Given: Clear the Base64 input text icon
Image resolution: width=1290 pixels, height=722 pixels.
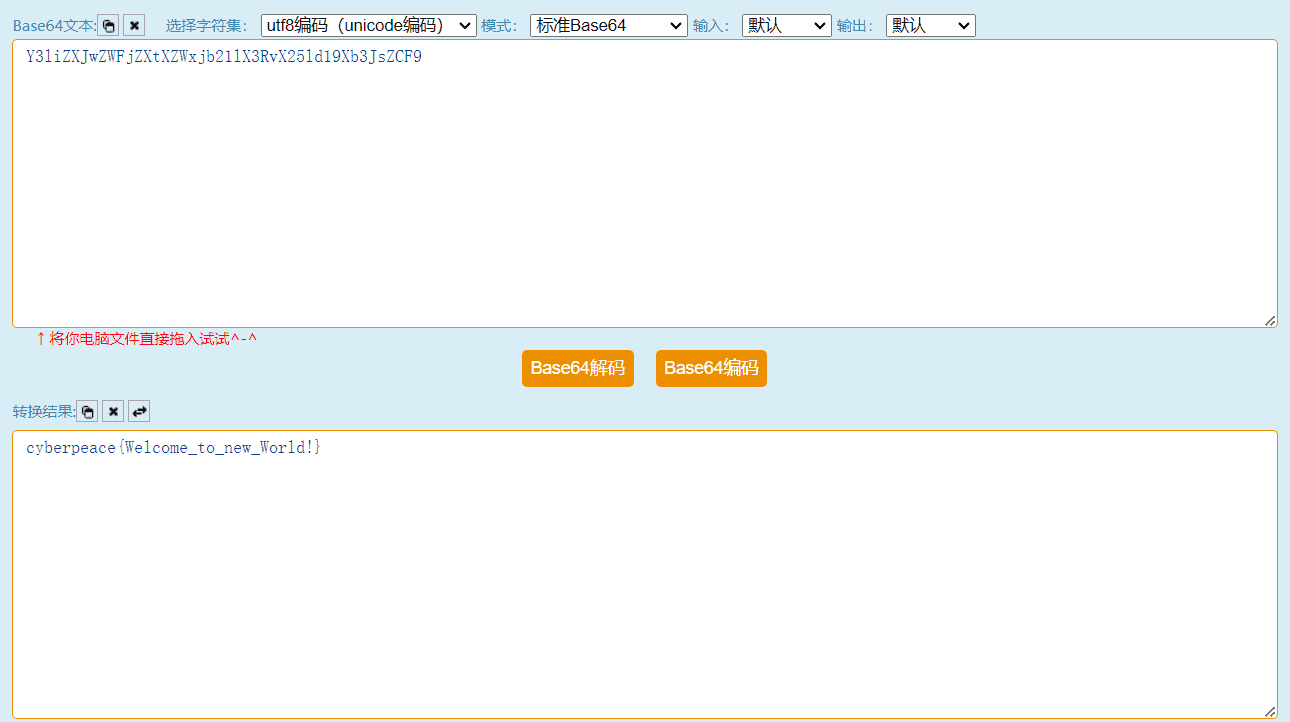Looking at the screenshot, I should point(135,25).
